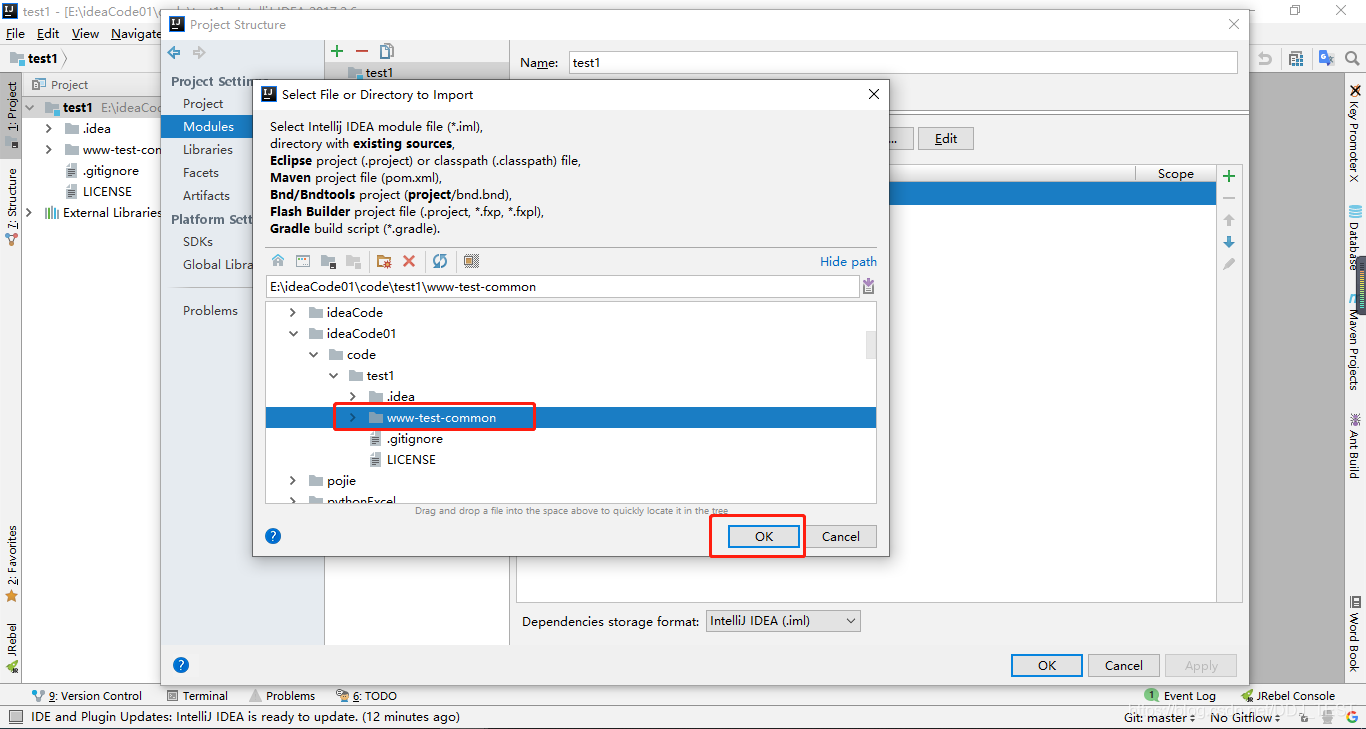Click the path field with E:\ideaCode01 path

coord(563,286)
